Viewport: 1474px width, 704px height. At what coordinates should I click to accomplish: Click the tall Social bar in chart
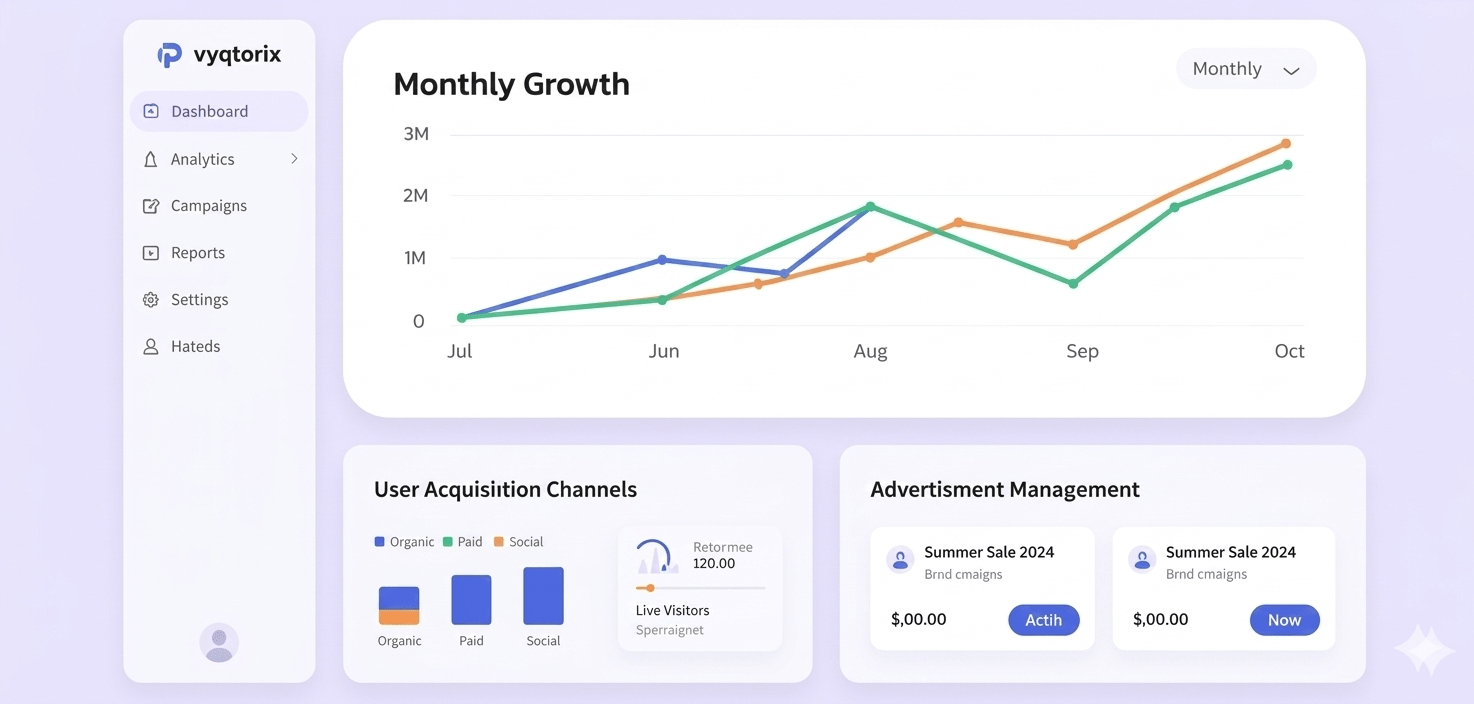point(543,596)
